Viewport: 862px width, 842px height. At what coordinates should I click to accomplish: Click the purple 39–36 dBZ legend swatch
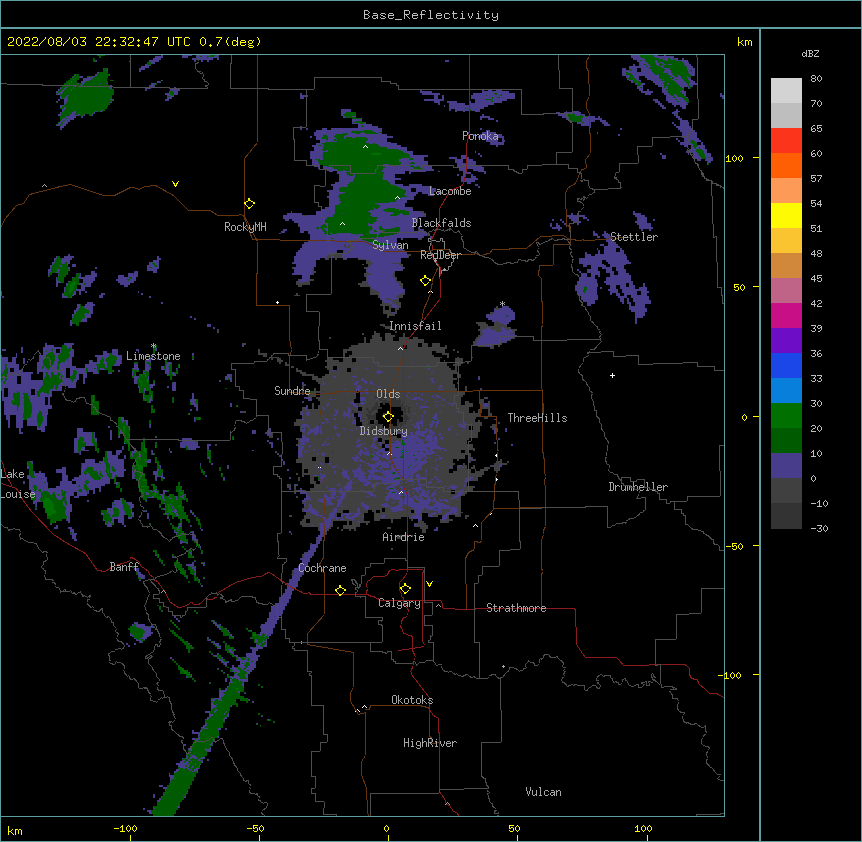[786, 341]
